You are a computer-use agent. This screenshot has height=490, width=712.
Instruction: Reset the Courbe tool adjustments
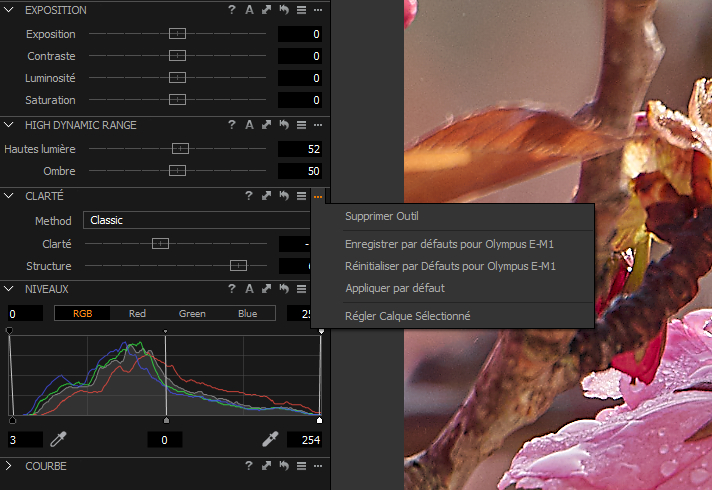click(x=284, y=465)
